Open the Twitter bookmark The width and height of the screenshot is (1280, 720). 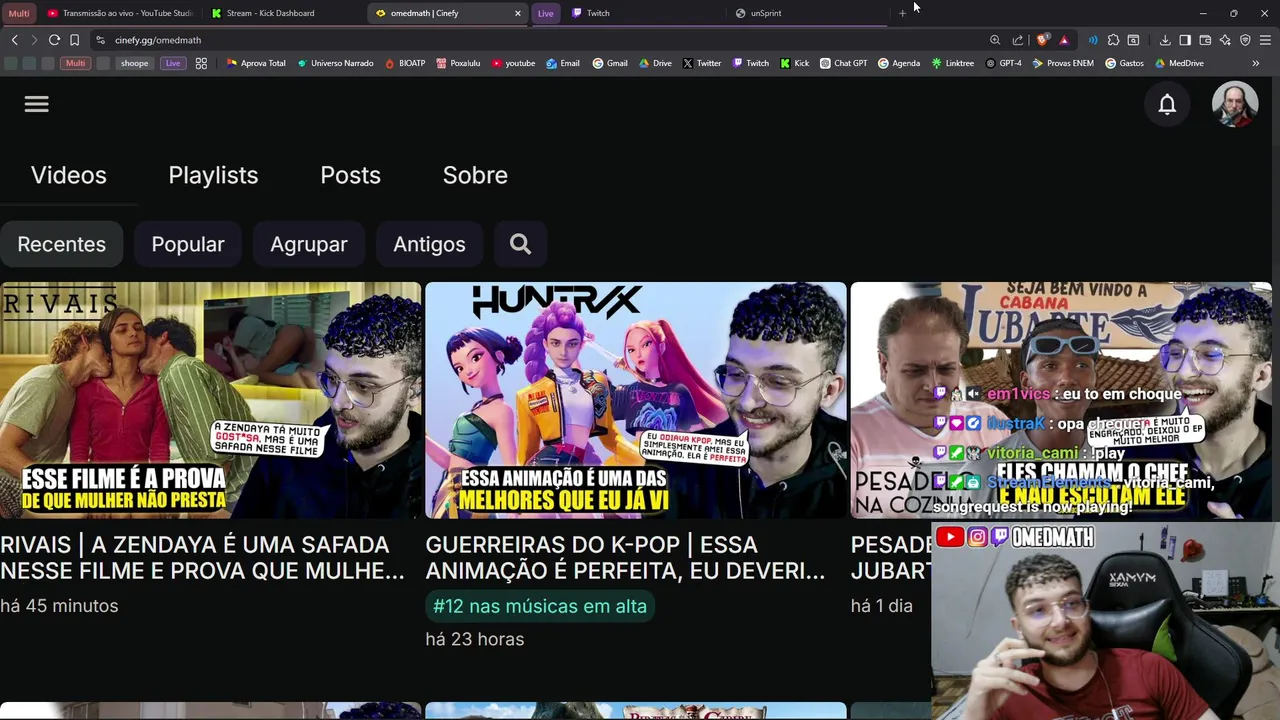(x=702, y=63)
